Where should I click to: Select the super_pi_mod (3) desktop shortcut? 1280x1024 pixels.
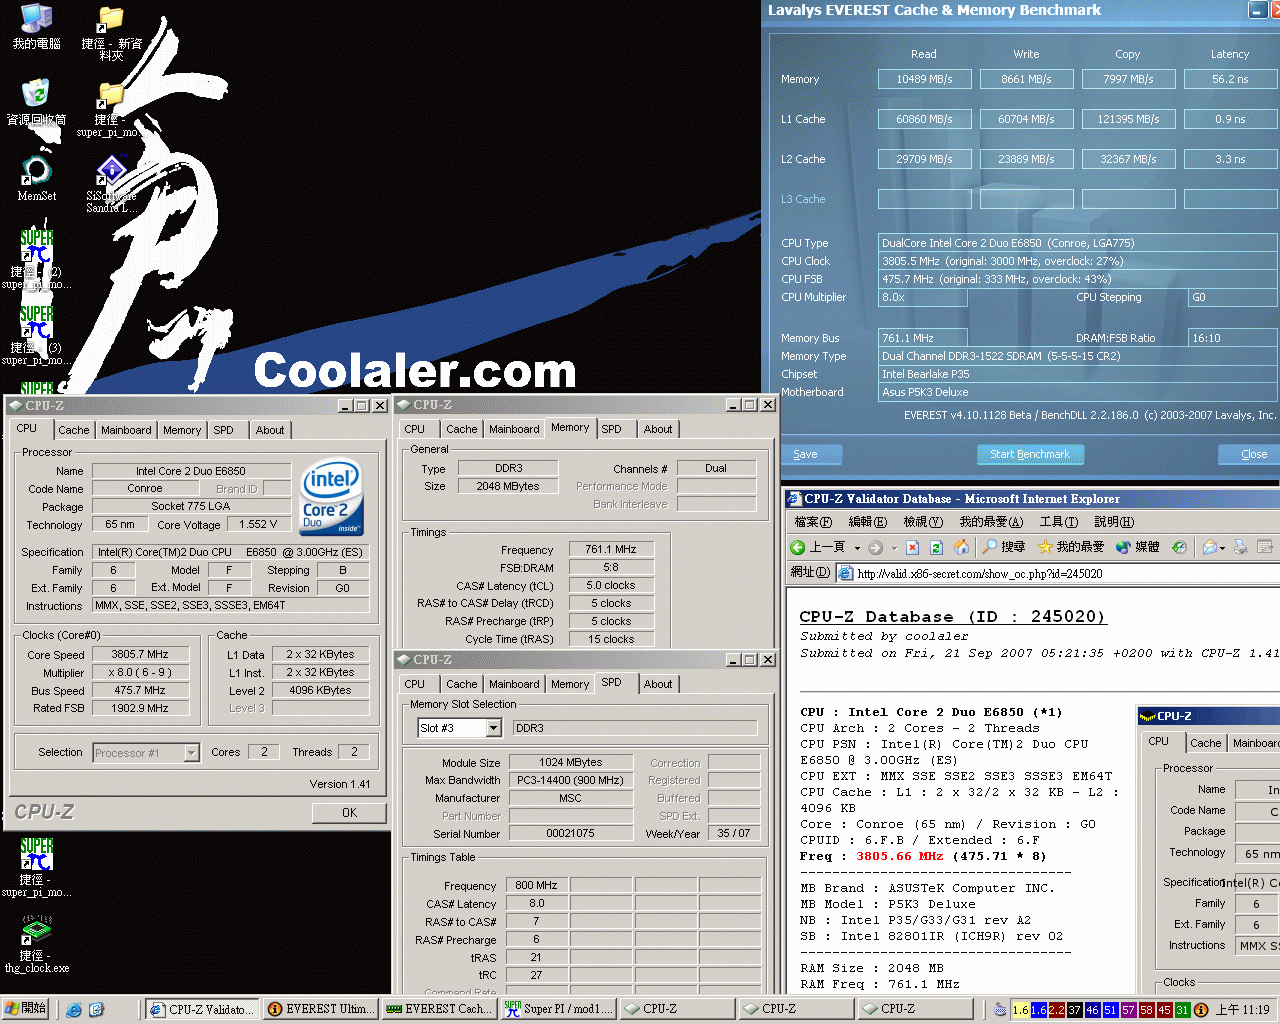coord(37,335)
